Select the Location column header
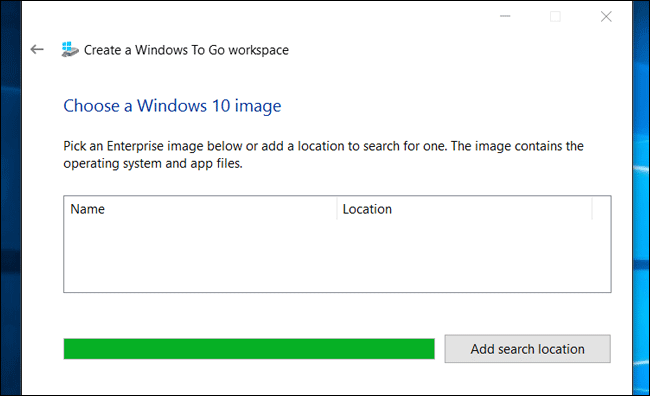This screenshot has height=396, width=650. [x=464, y=209]
